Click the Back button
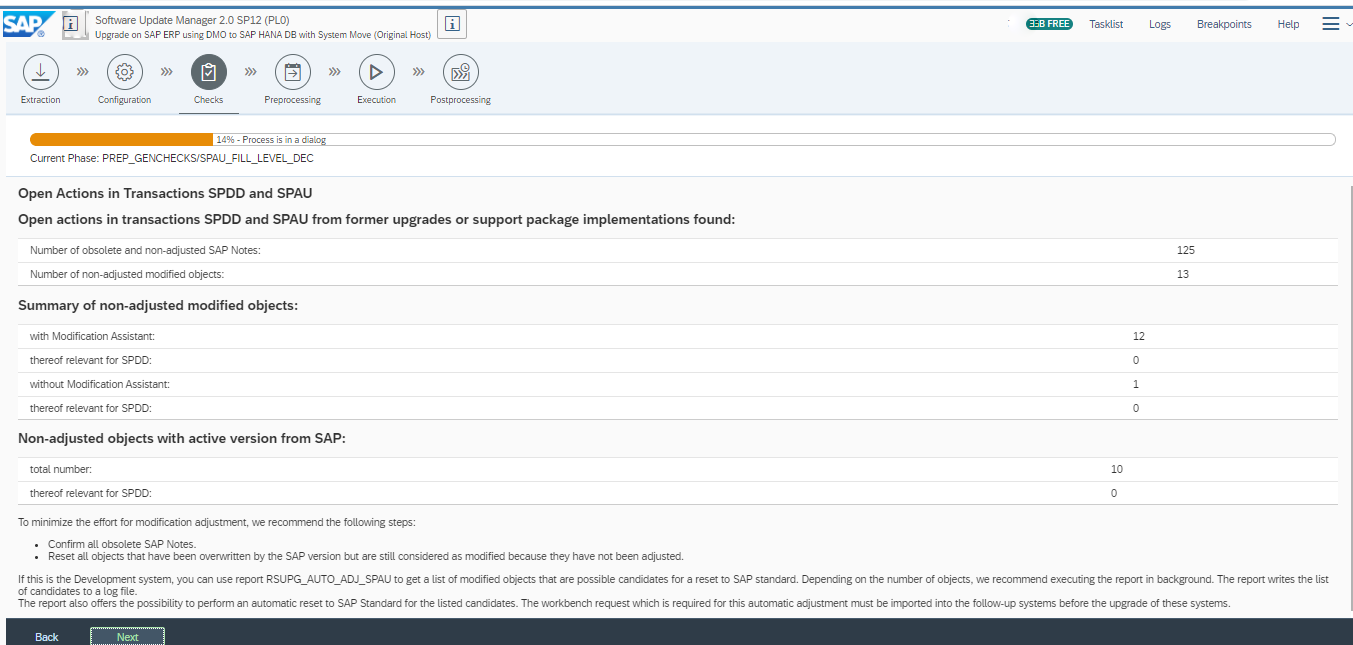 tap(47, 637)
